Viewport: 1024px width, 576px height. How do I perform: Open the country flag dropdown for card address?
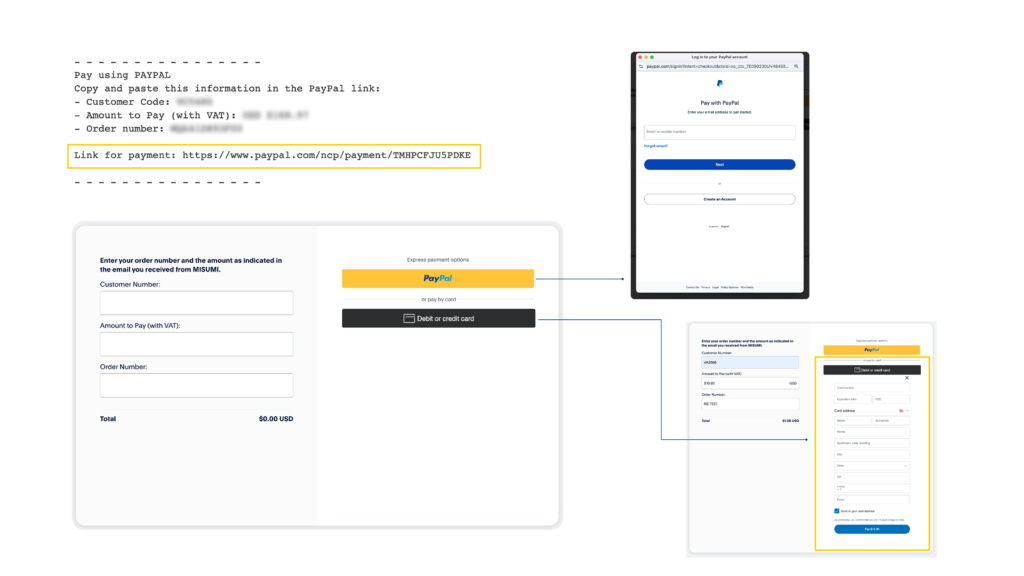pos(903,410)
